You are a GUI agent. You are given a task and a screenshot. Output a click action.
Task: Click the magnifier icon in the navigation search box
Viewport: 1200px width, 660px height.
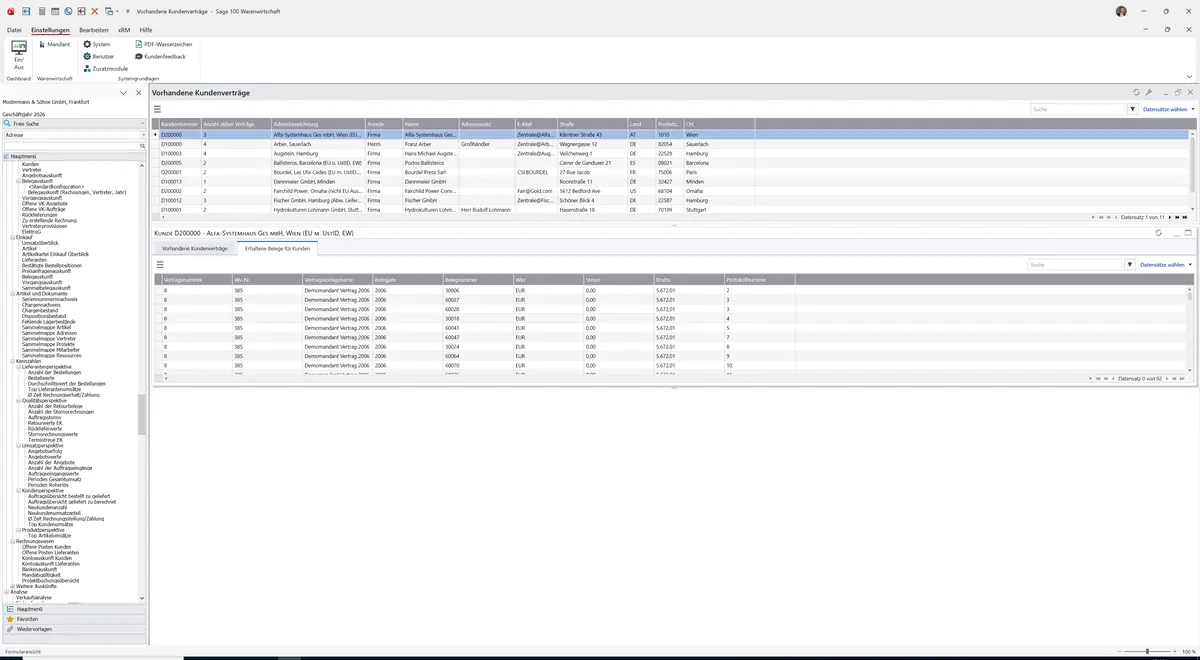[x=143, y=146]
